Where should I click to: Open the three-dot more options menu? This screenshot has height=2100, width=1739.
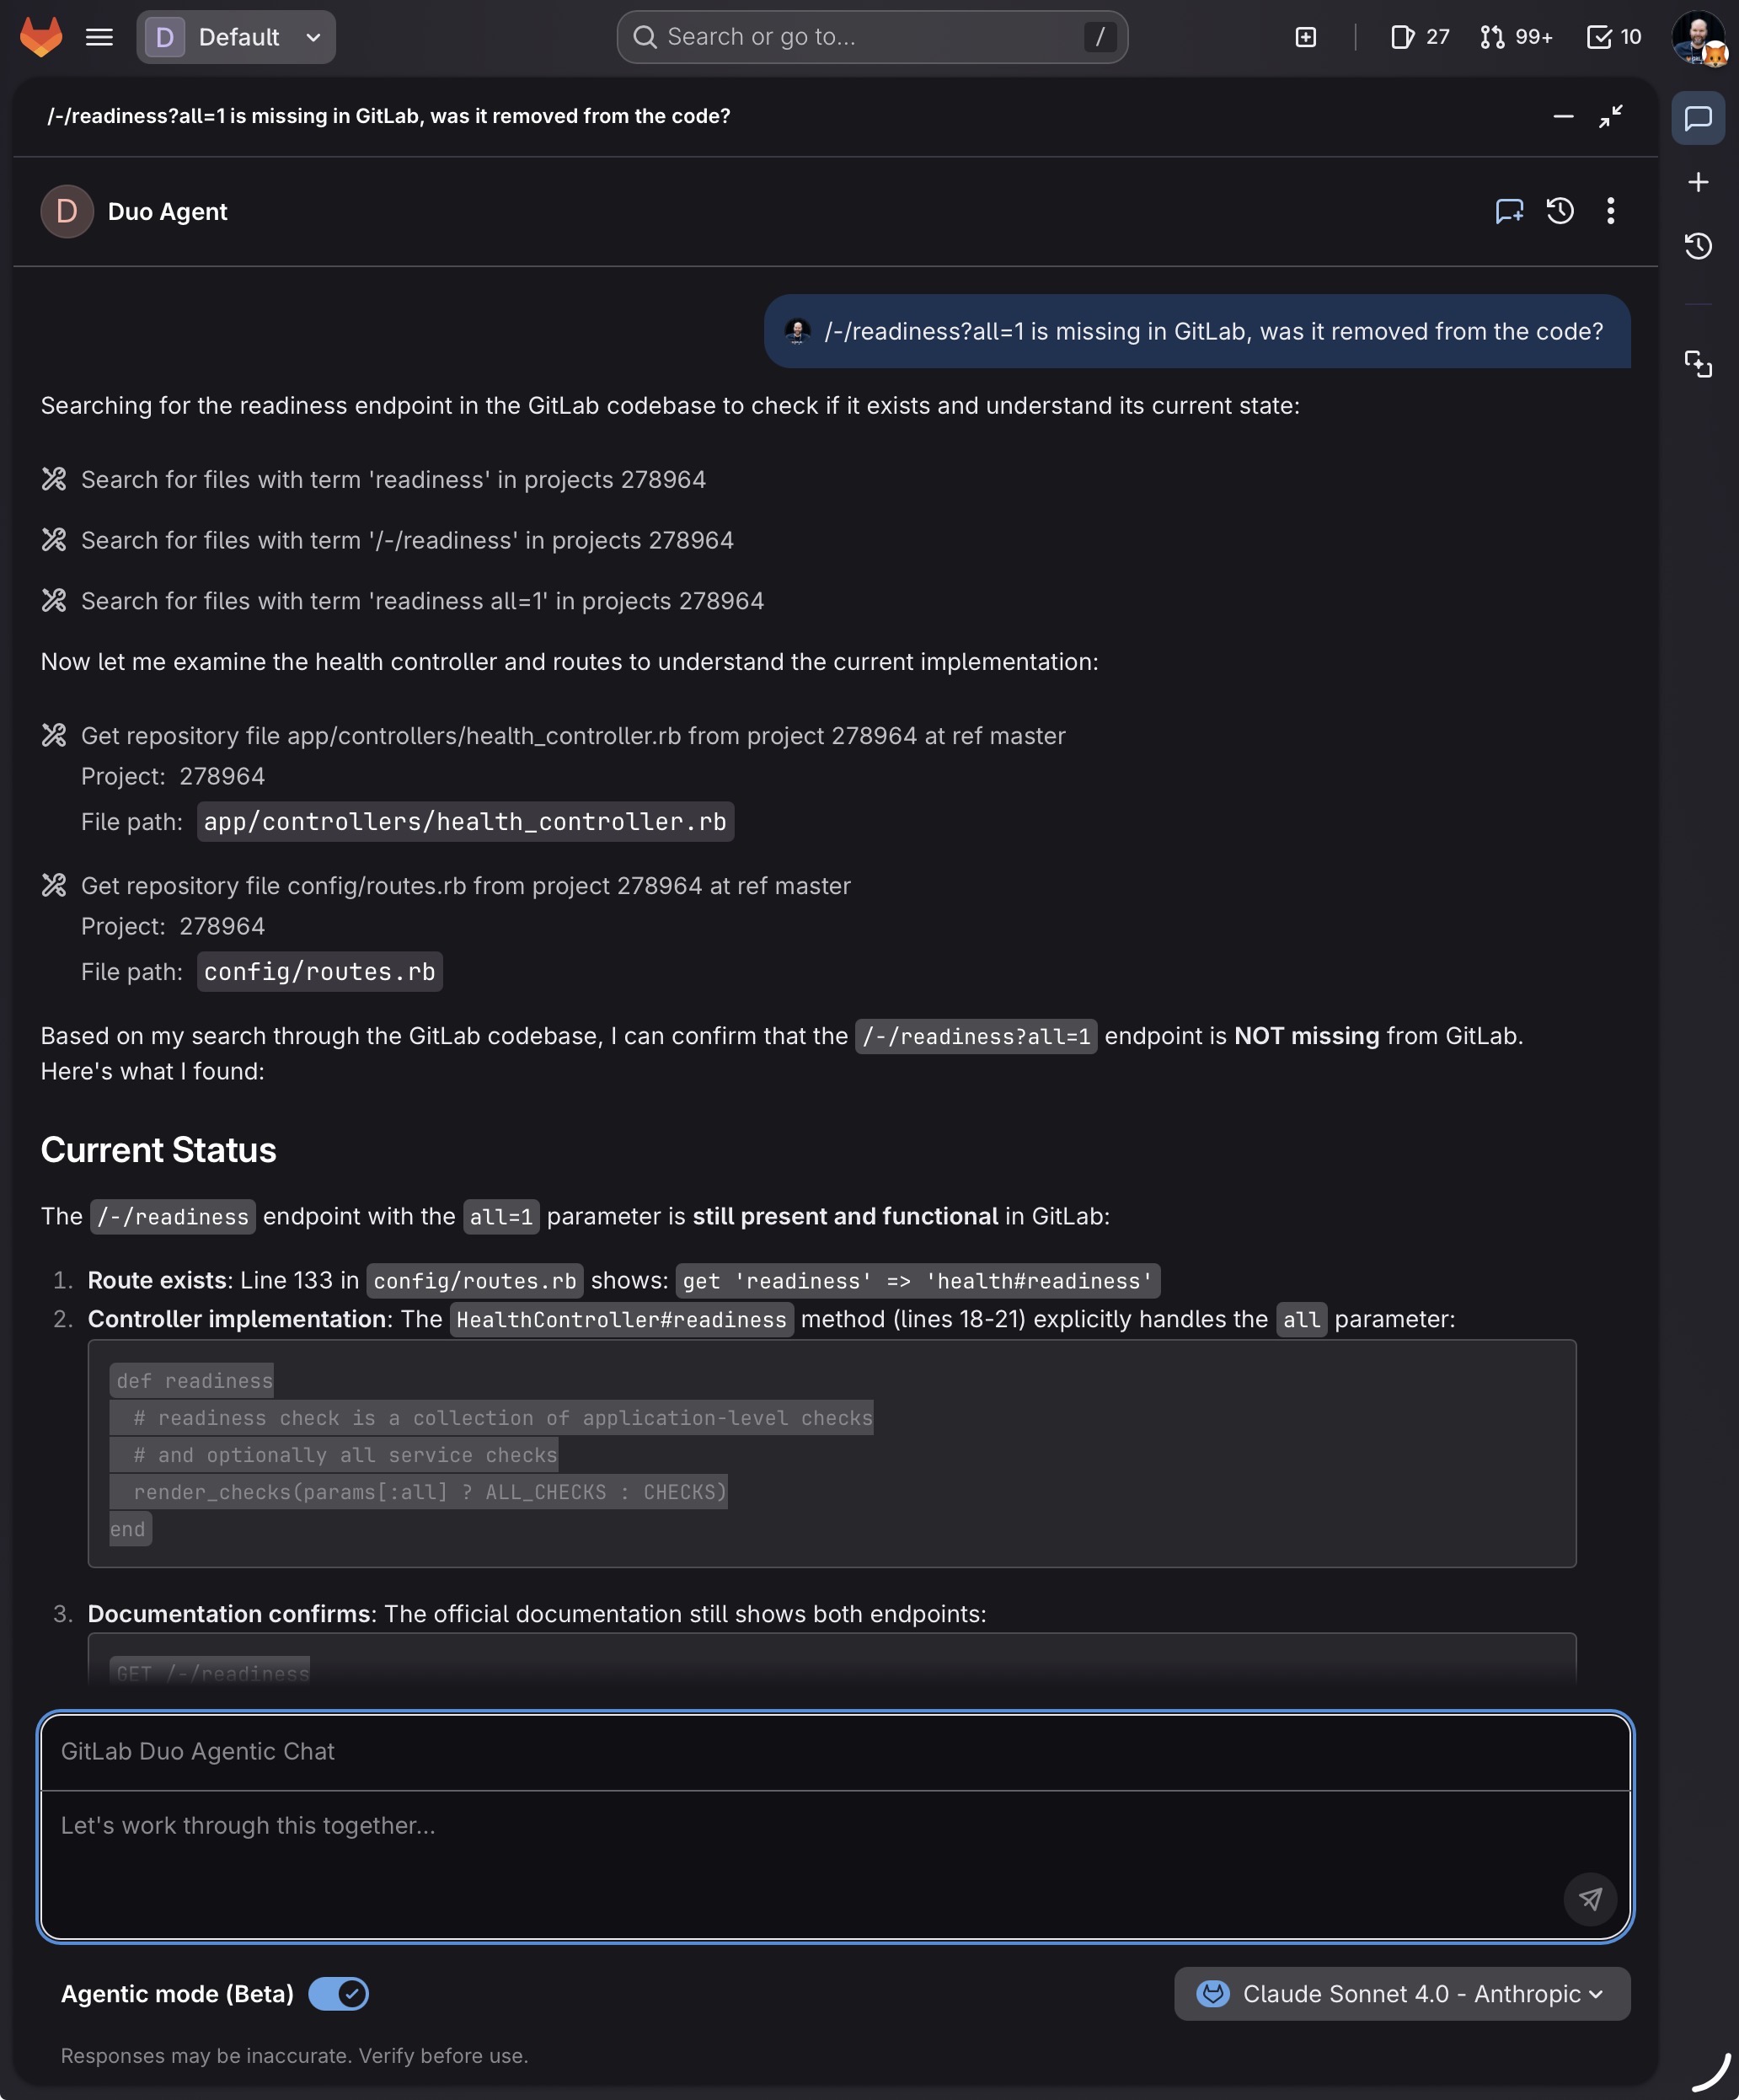[1610, 211]
